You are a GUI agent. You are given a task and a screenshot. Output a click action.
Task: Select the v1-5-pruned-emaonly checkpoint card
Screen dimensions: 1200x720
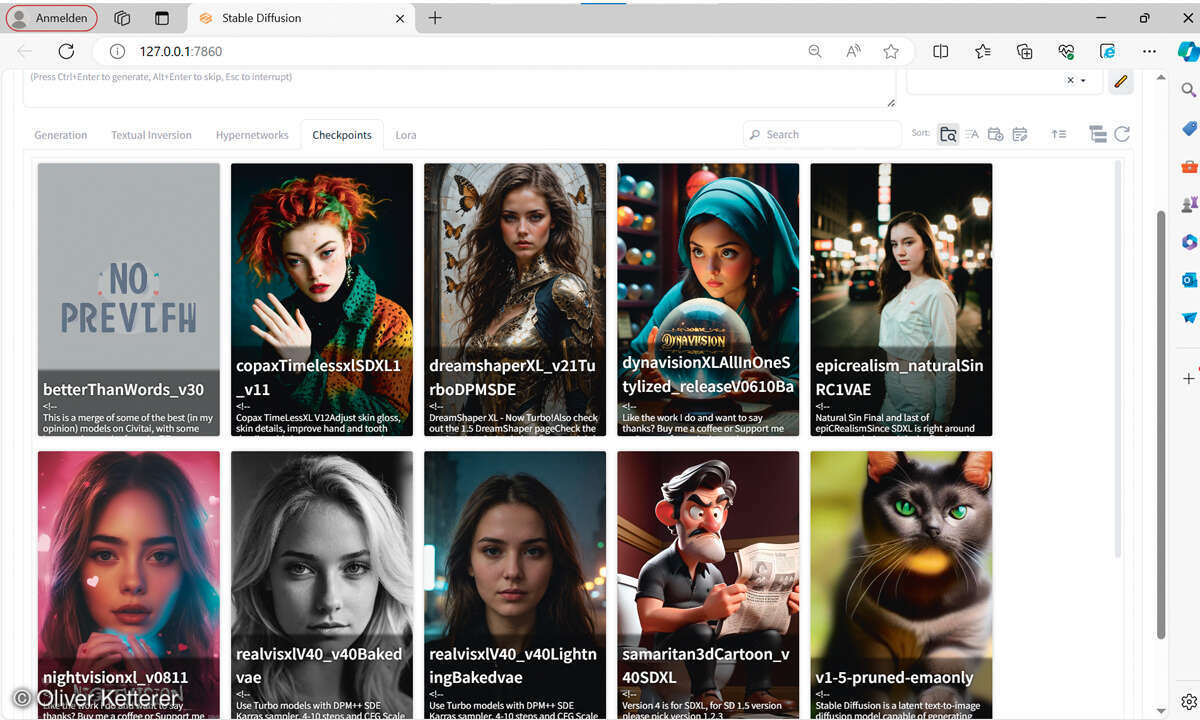[x=901, y=585]
